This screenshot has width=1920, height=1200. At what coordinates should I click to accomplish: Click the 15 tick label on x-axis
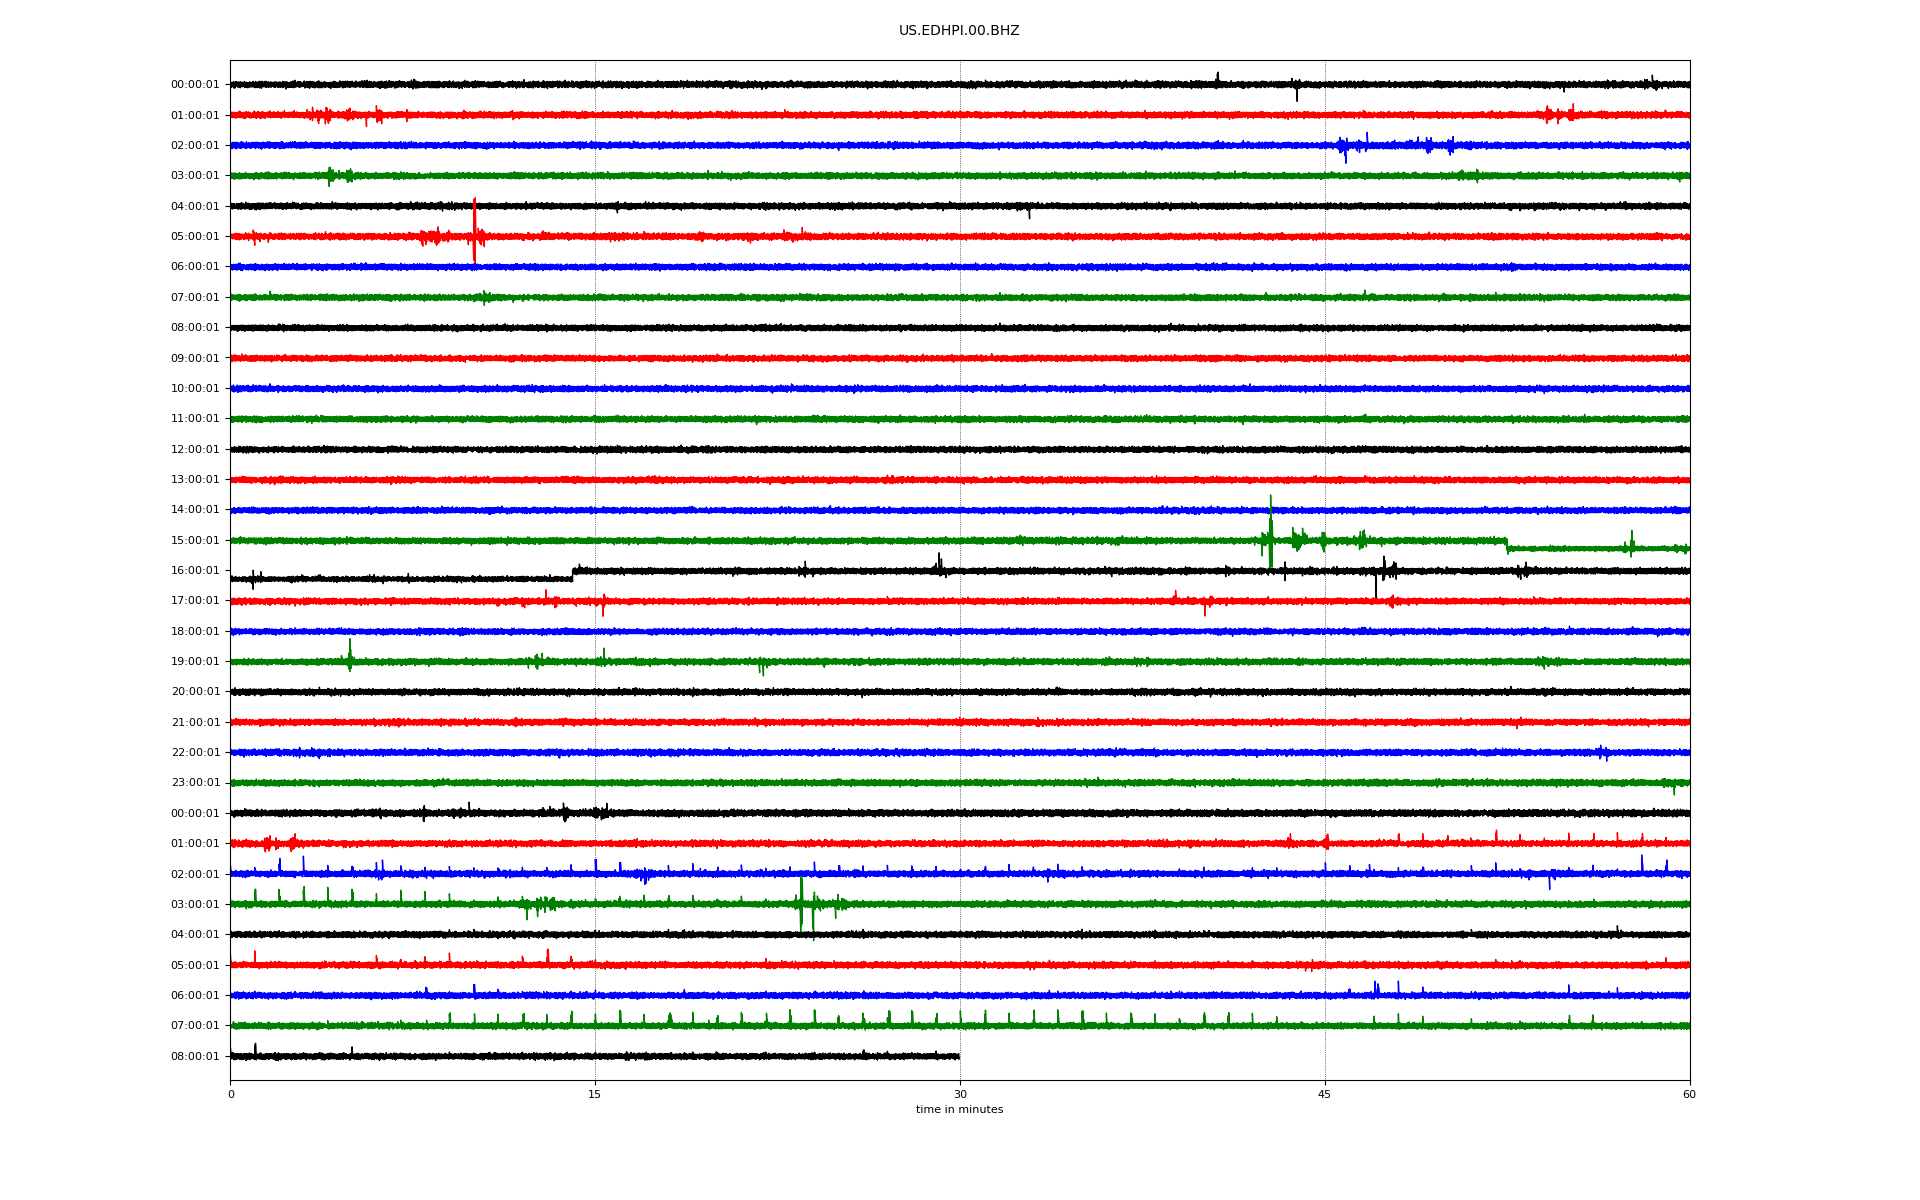595,1094
